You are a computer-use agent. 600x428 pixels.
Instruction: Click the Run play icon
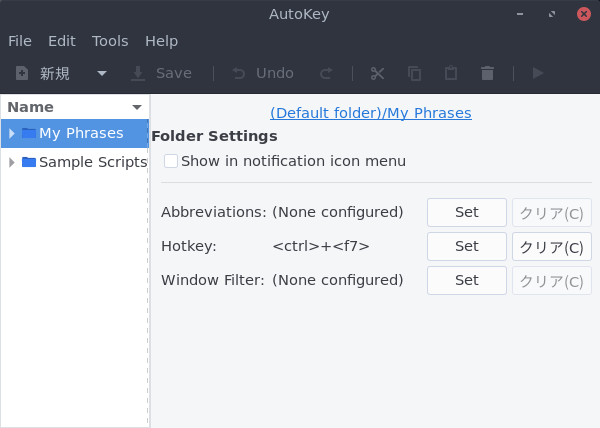(x=538, y=73)
